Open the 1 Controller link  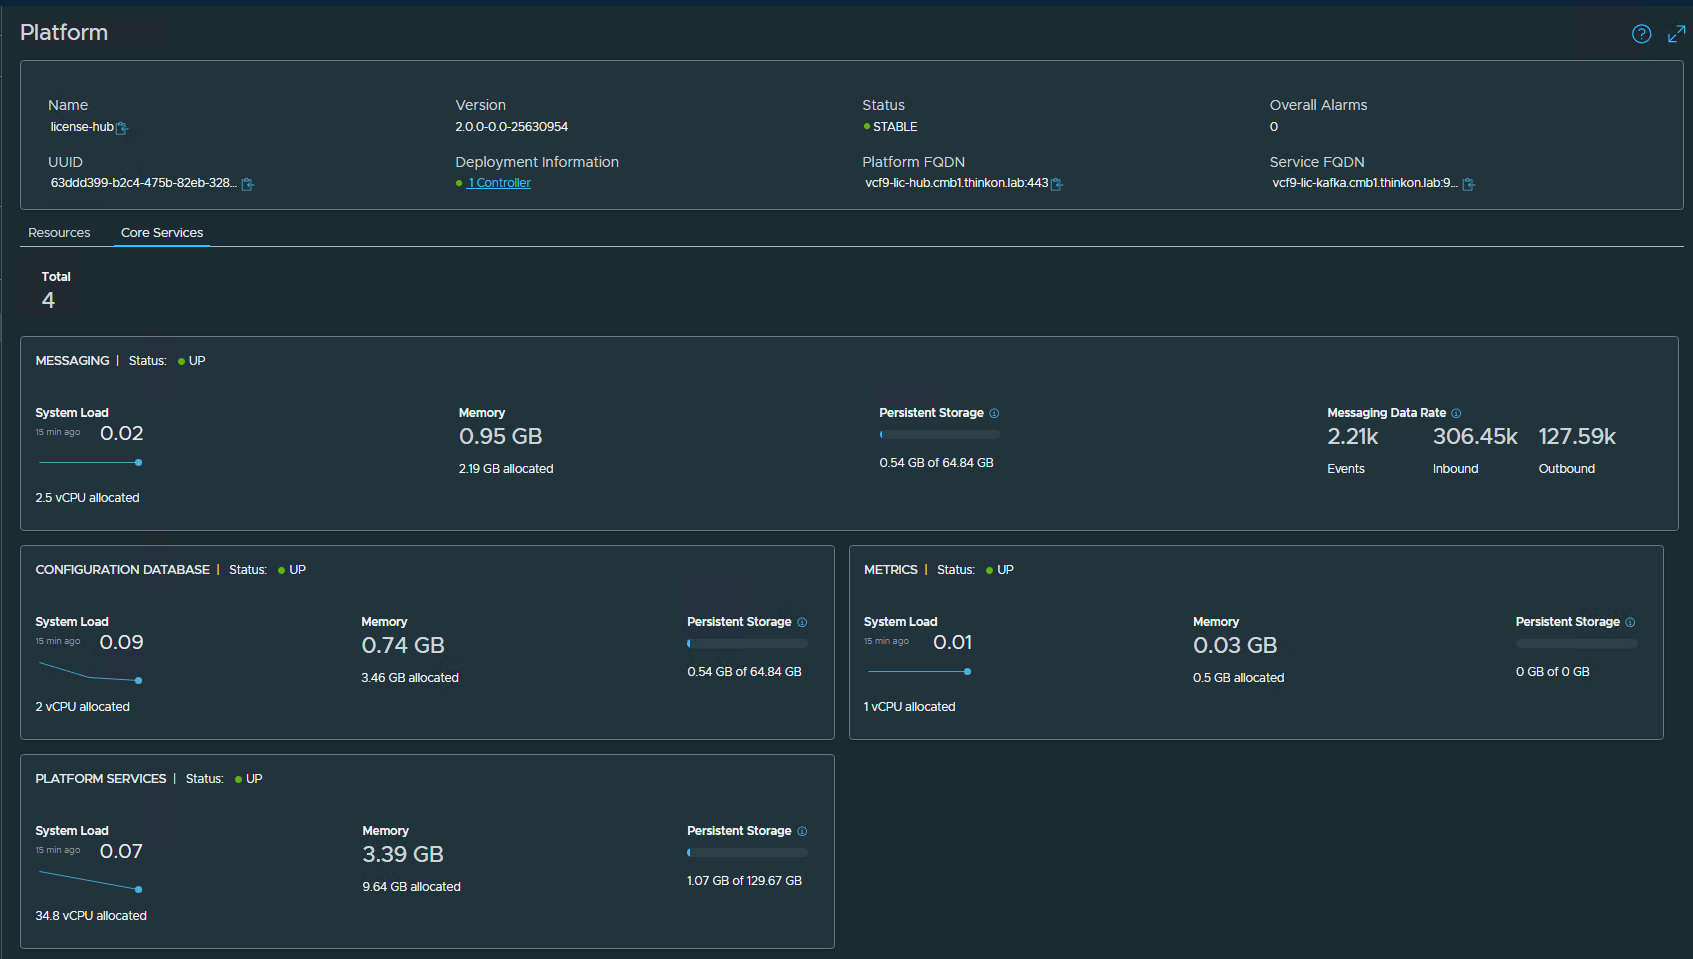[499, 183]
